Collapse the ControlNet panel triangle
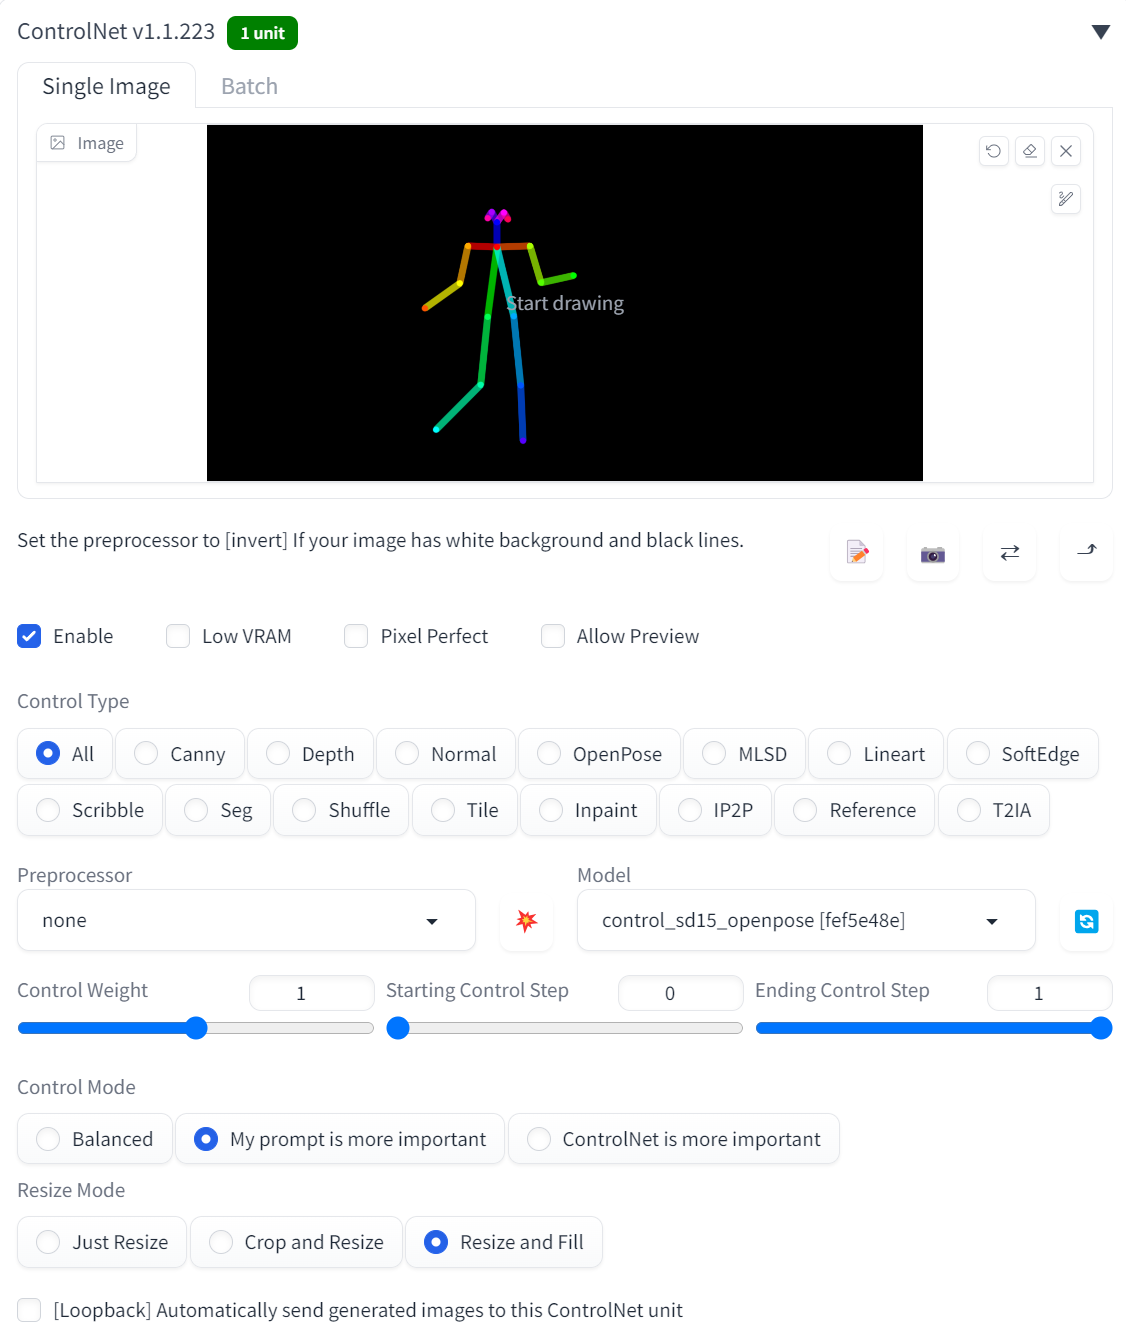 [1101, 32]
